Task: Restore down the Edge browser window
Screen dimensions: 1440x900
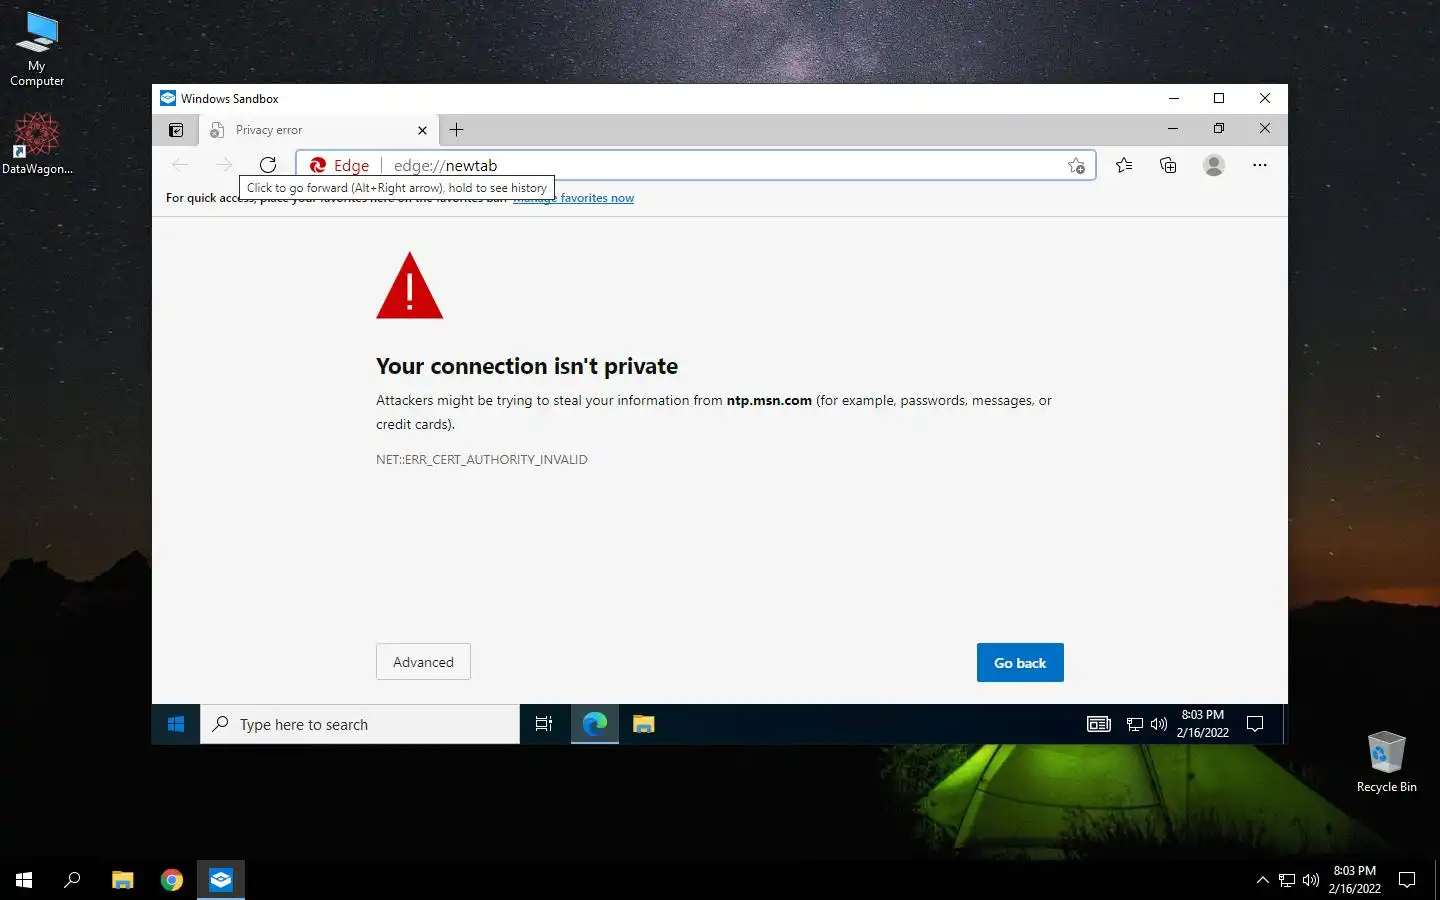Action: (1219, 129)
